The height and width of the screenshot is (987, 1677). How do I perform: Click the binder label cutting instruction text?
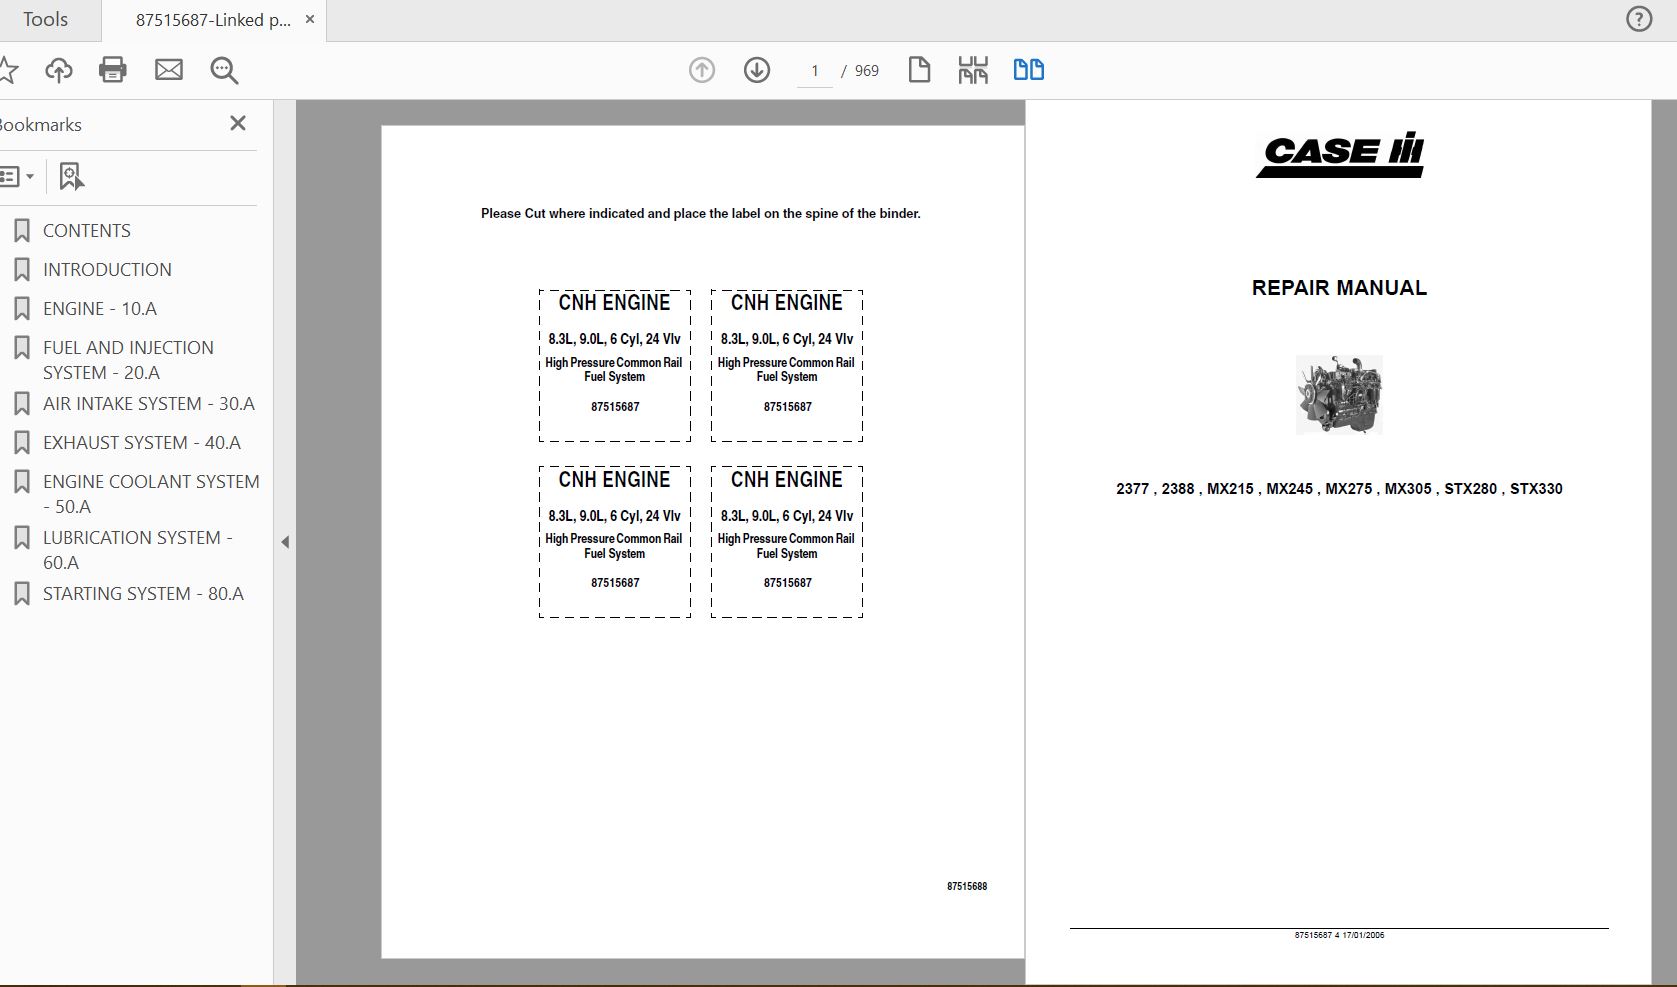click(701, 213)
